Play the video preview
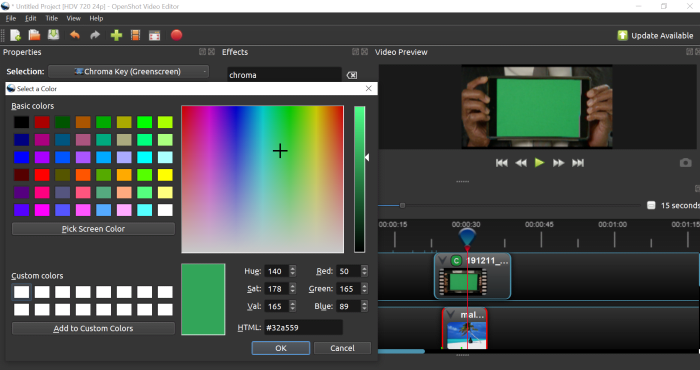This screenshot has height=370, width=700. coord(539,162)
